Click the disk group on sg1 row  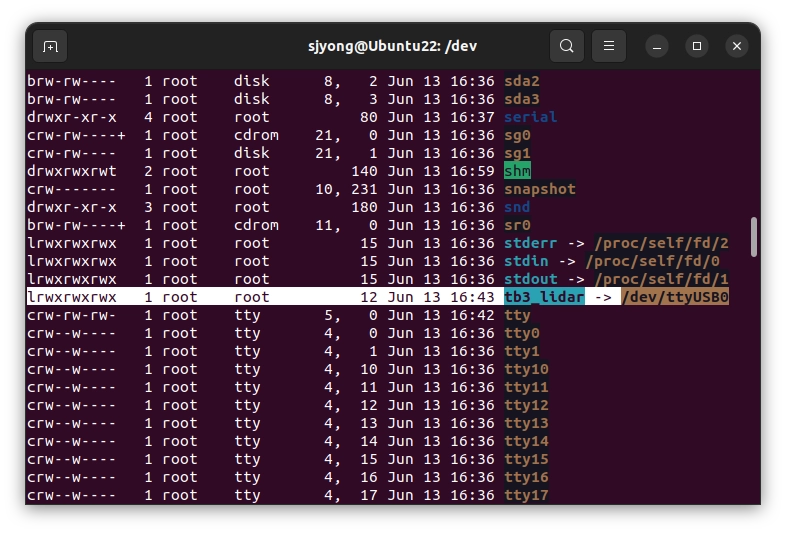(x=252, y=153)
